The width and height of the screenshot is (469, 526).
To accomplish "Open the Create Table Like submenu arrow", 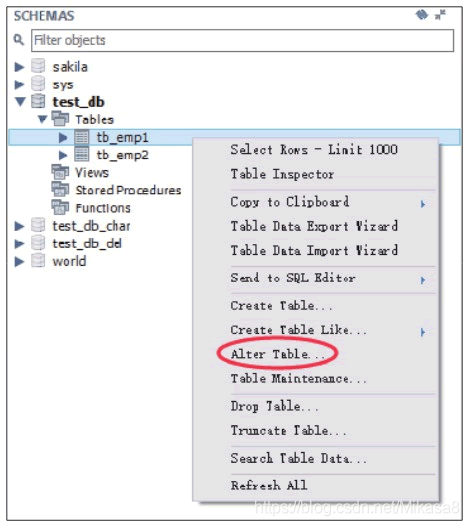I will (423, 332).
